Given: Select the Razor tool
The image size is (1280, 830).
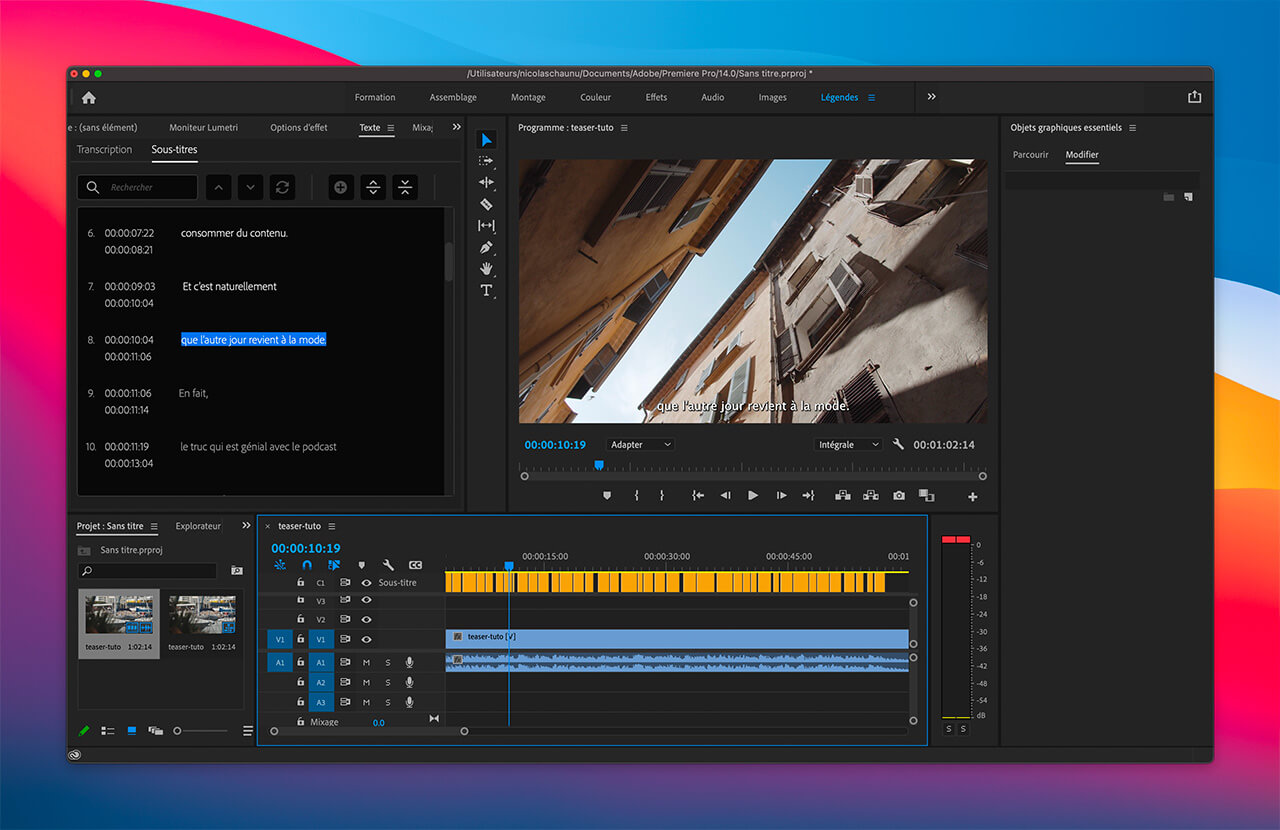Looking at the screenshot, I should 486,204.
